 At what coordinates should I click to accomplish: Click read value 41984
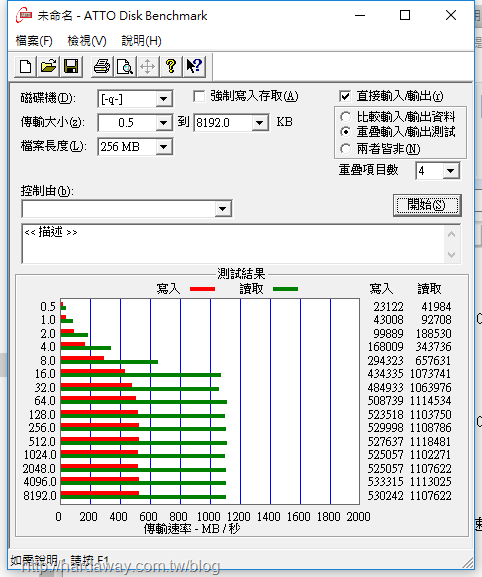[436, 307]
